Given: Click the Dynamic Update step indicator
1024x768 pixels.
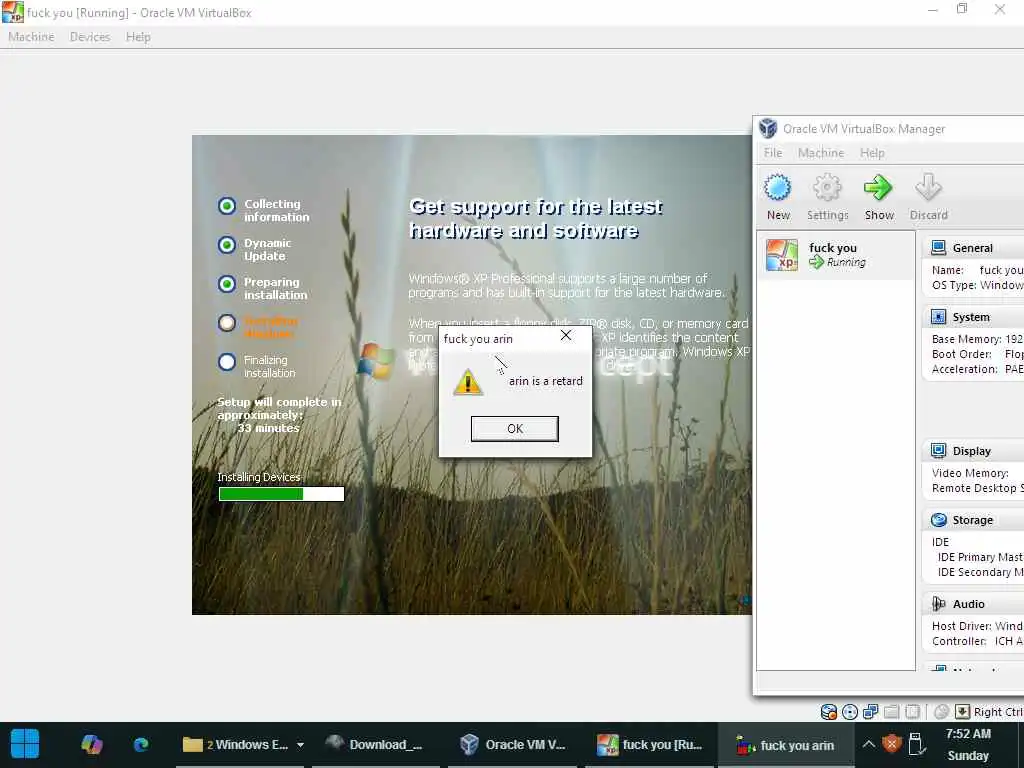Looking at the screenshot, I should 227,245.
